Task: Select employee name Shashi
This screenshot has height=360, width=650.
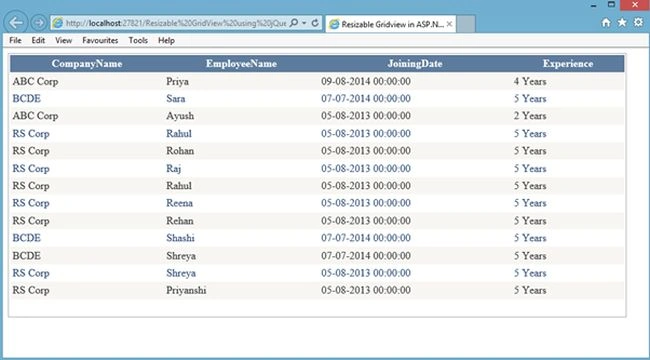Action: [180, 238]
